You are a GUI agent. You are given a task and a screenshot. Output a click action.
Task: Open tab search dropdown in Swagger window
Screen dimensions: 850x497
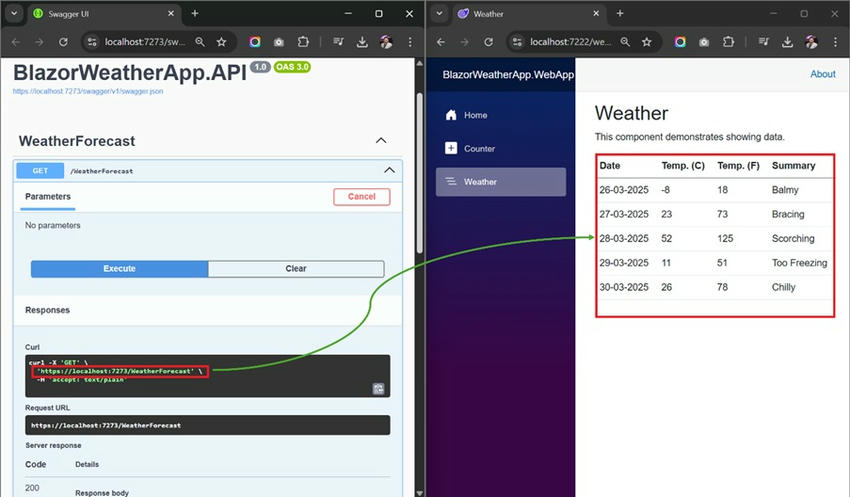(14, 14)
